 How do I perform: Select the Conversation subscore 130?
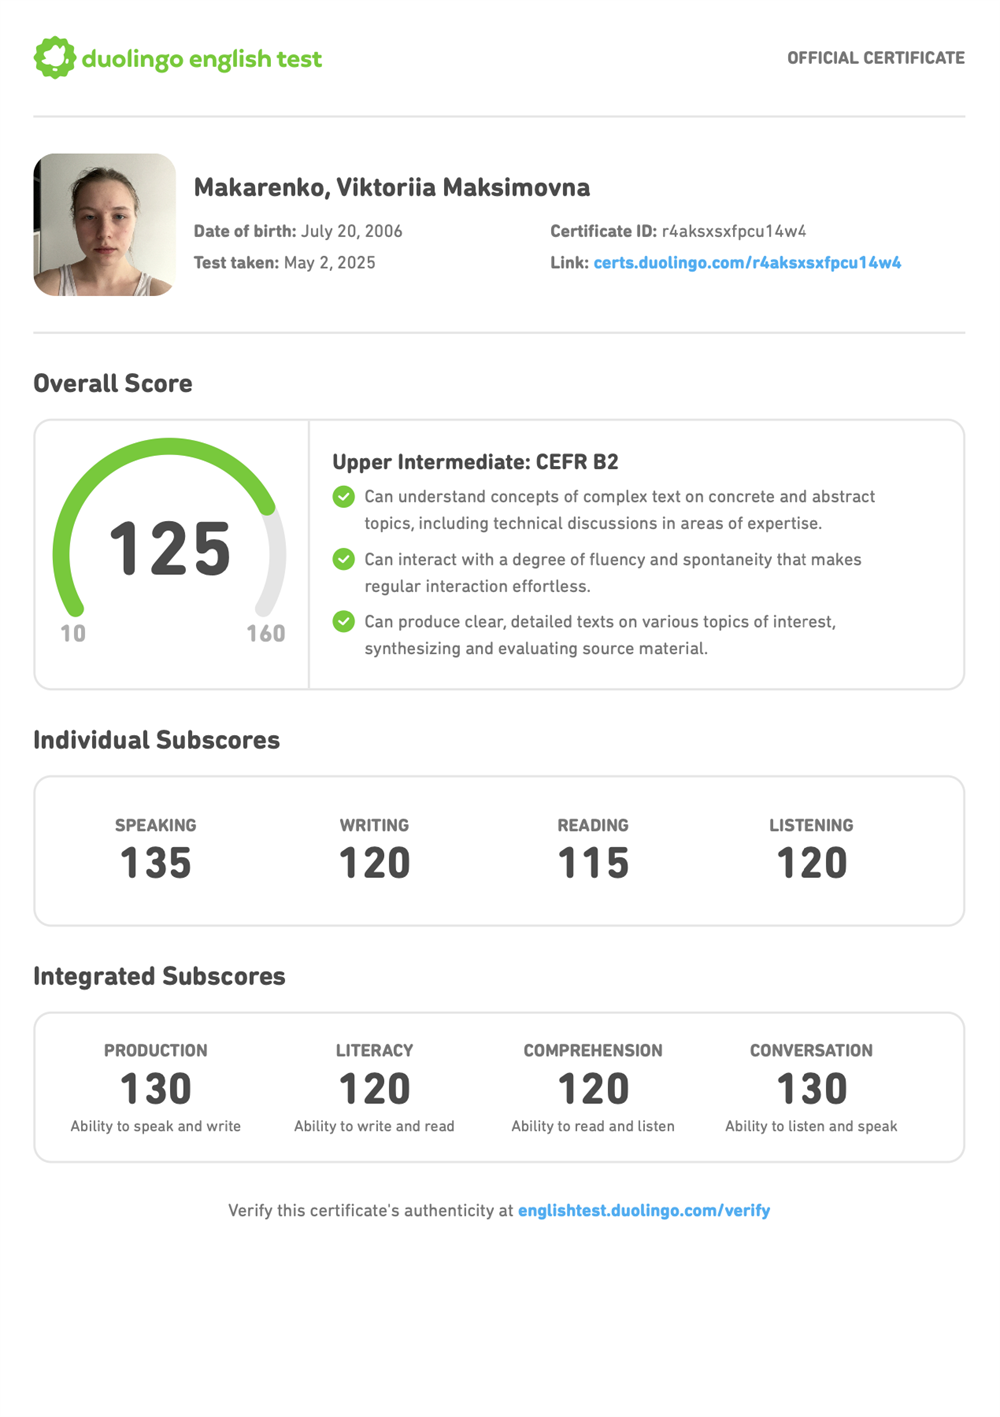tap(812, 1089)
